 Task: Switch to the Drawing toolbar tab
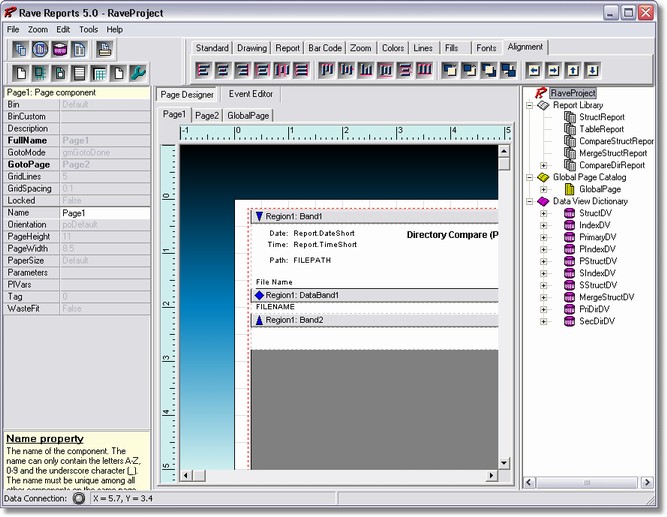click(x=252, y=48)
